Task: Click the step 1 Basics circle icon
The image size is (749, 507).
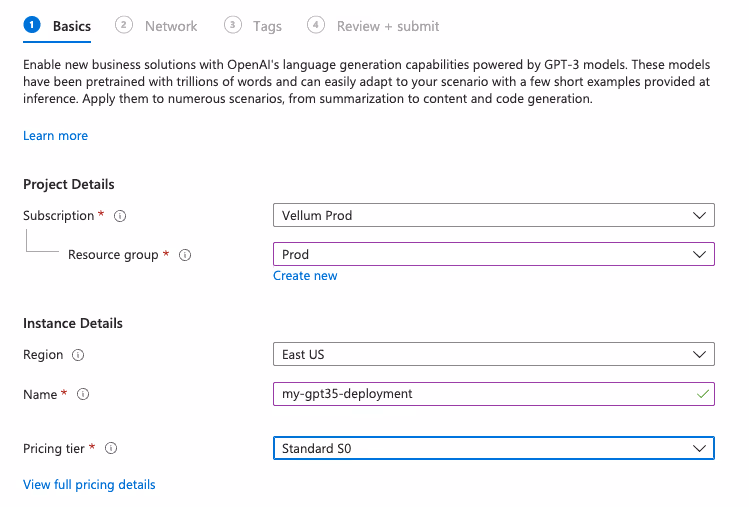Action: 32,25
